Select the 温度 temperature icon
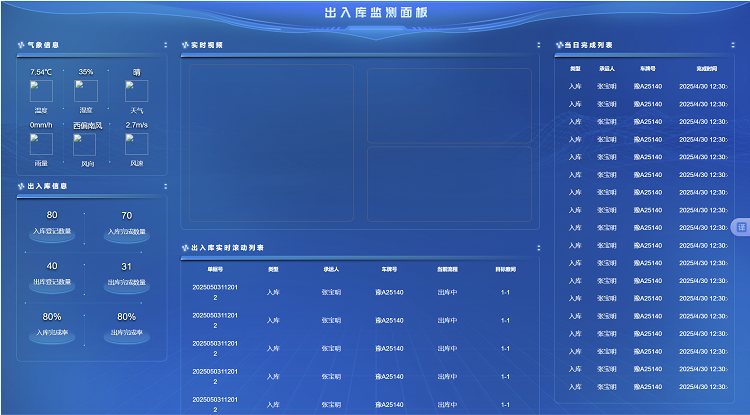This screenshot has width=750, height=415. coord(41,91)
